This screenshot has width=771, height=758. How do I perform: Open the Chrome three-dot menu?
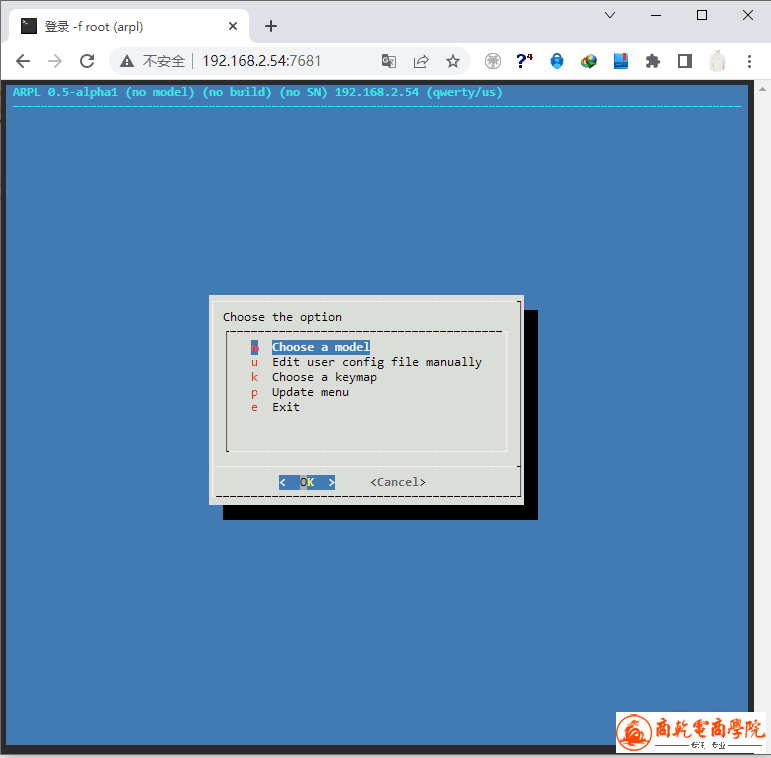point(749,61)
